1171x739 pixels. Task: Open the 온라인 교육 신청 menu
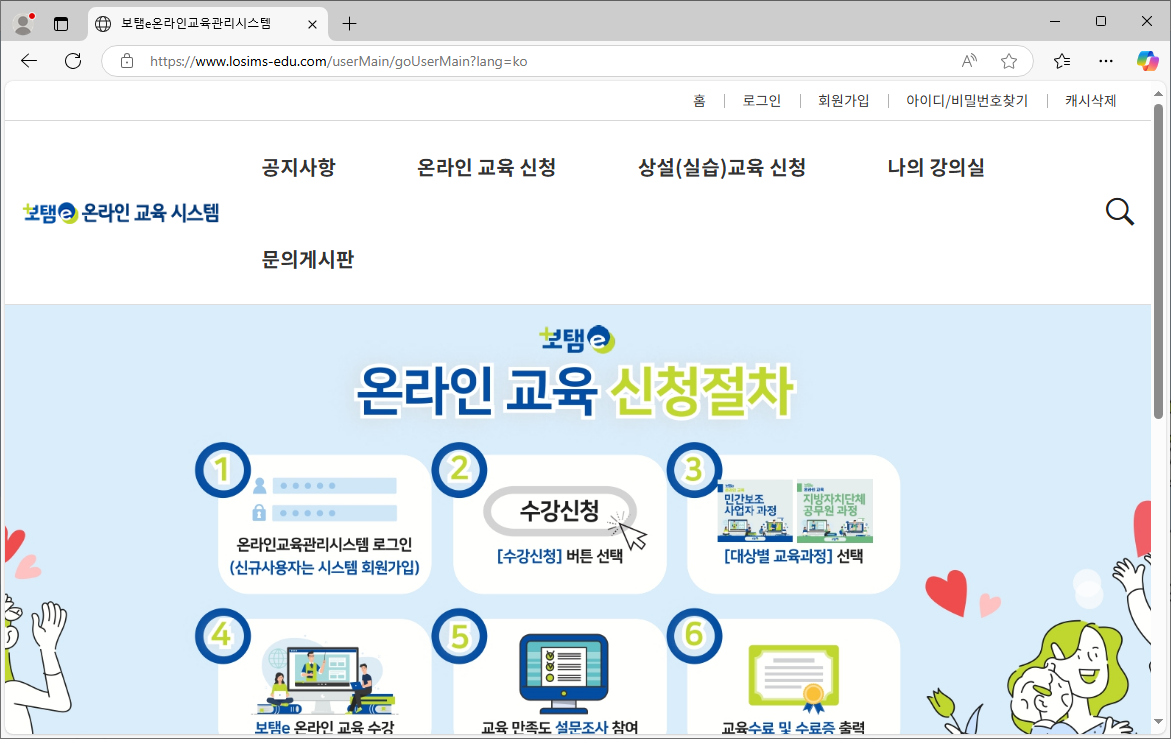point(487,167)
